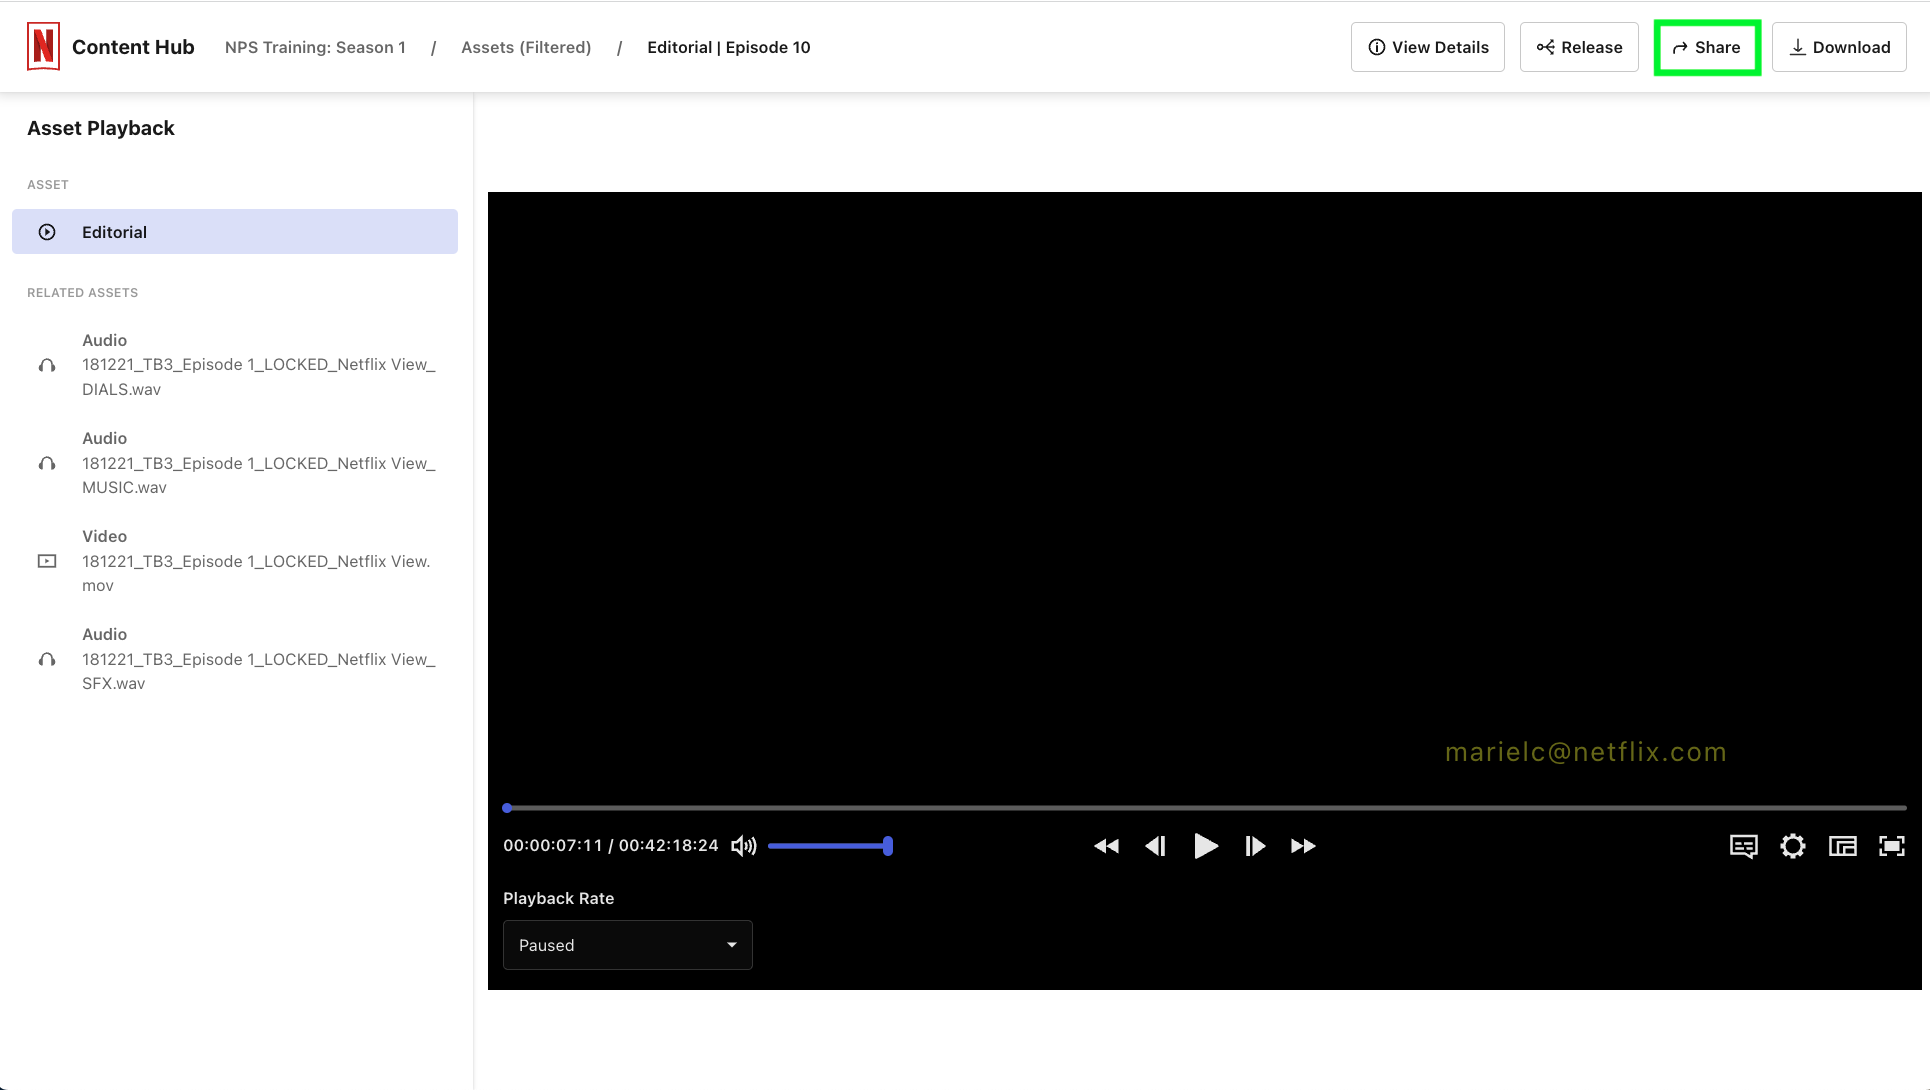Select the Editorial asset in the sidebar
1930x1090 pixels.
(234, 231)
